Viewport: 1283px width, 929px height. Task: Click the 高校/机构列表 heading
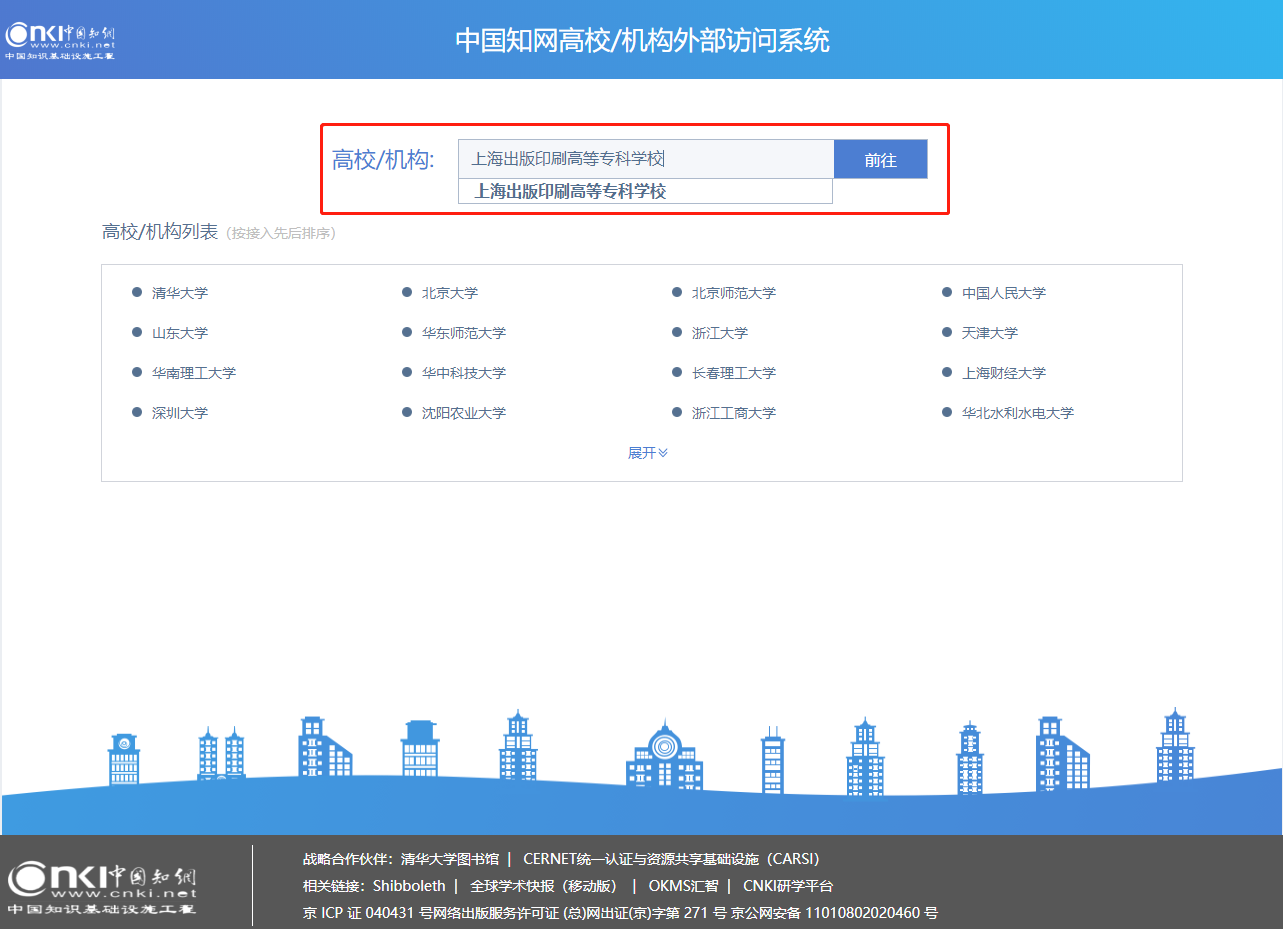point(160,232)
